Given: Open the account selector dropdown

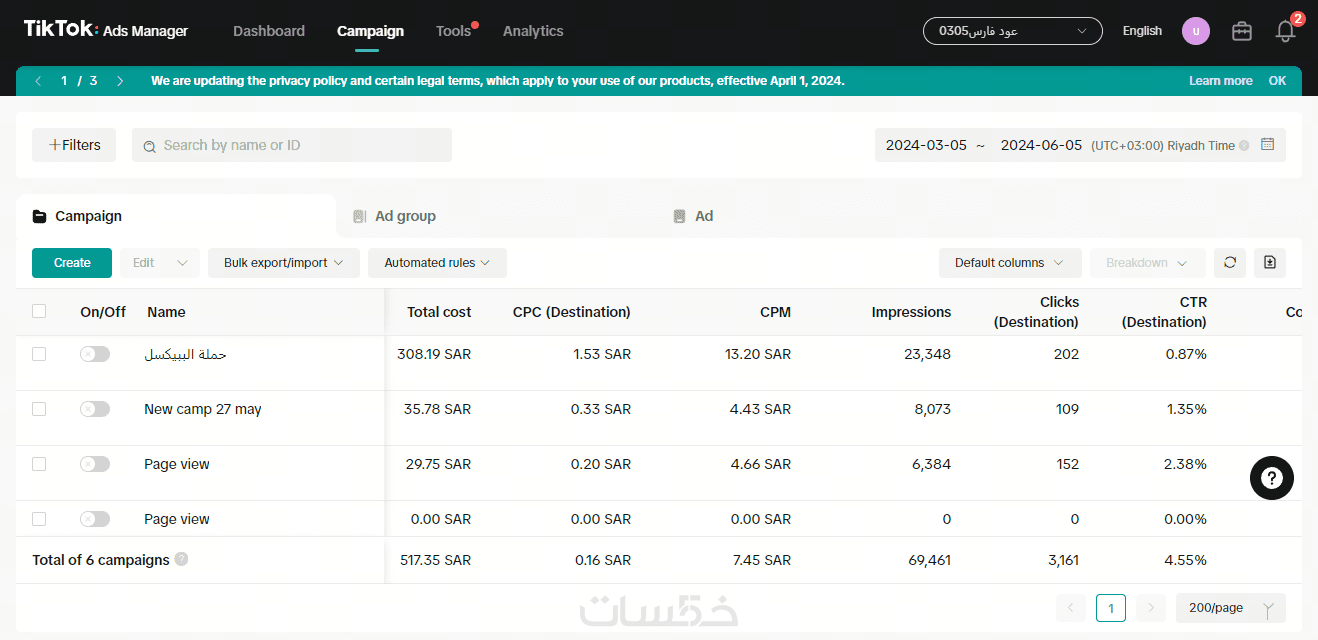Looking at the screenshot, I should (x=1013, y=31).
